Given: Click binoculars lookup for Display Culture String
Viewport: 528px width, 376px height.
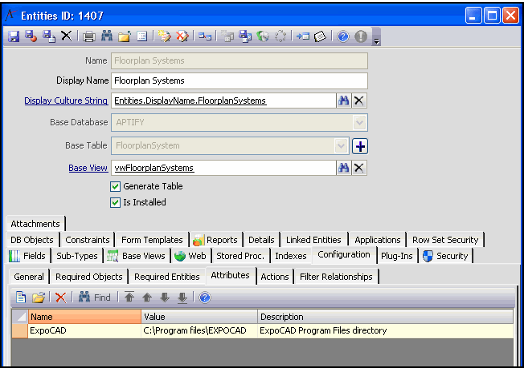Looking at the screenshot, I should 343,100.
